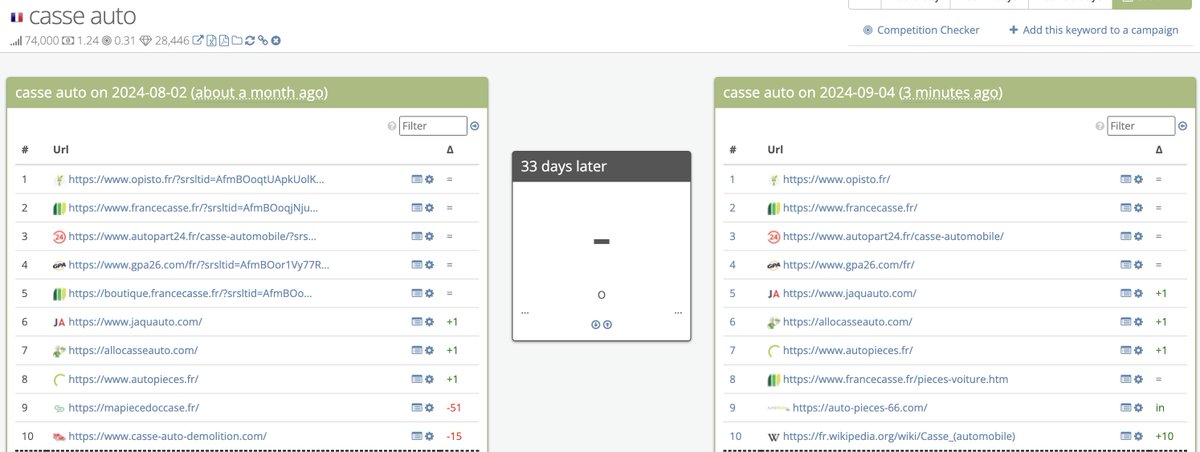Open details icon for right jaquauto.com row
This screenshot has width=1200, height=452.
(x=1125, y=293)
